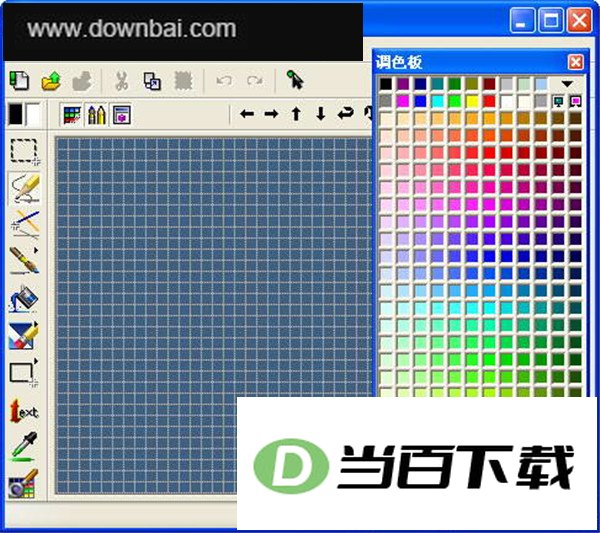Select the Paint Bucket fill tool

coord(24,299)
